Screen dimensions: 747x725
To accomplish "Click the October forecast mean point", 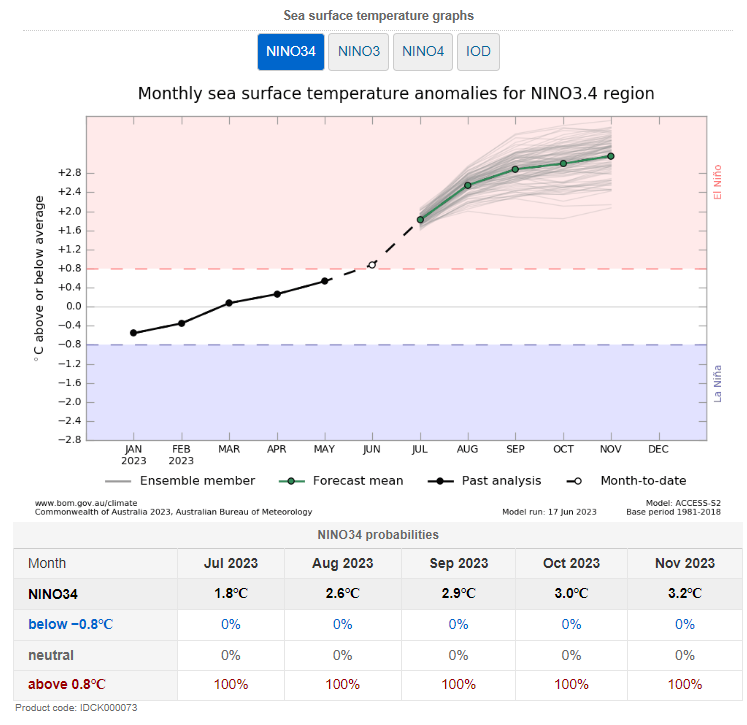I will [564, 163].
